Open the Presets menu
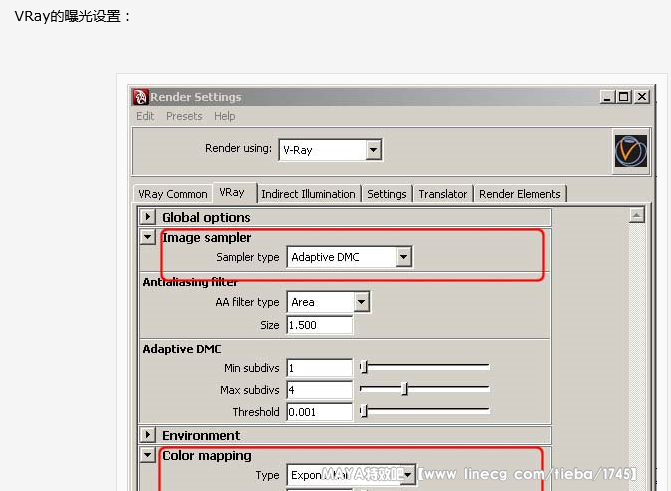 click(184, 116)
